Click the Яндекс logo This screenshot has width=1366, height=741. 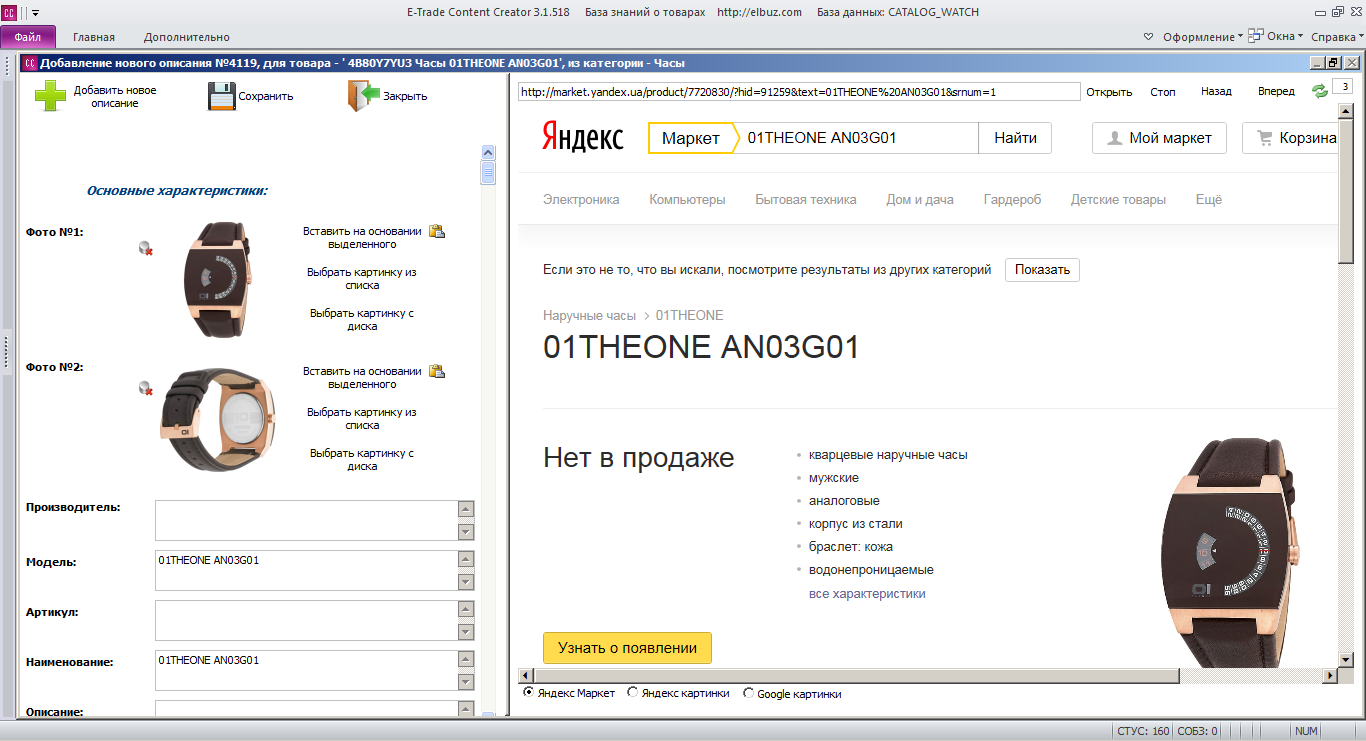pyautogui.click(x=583, y=137)
